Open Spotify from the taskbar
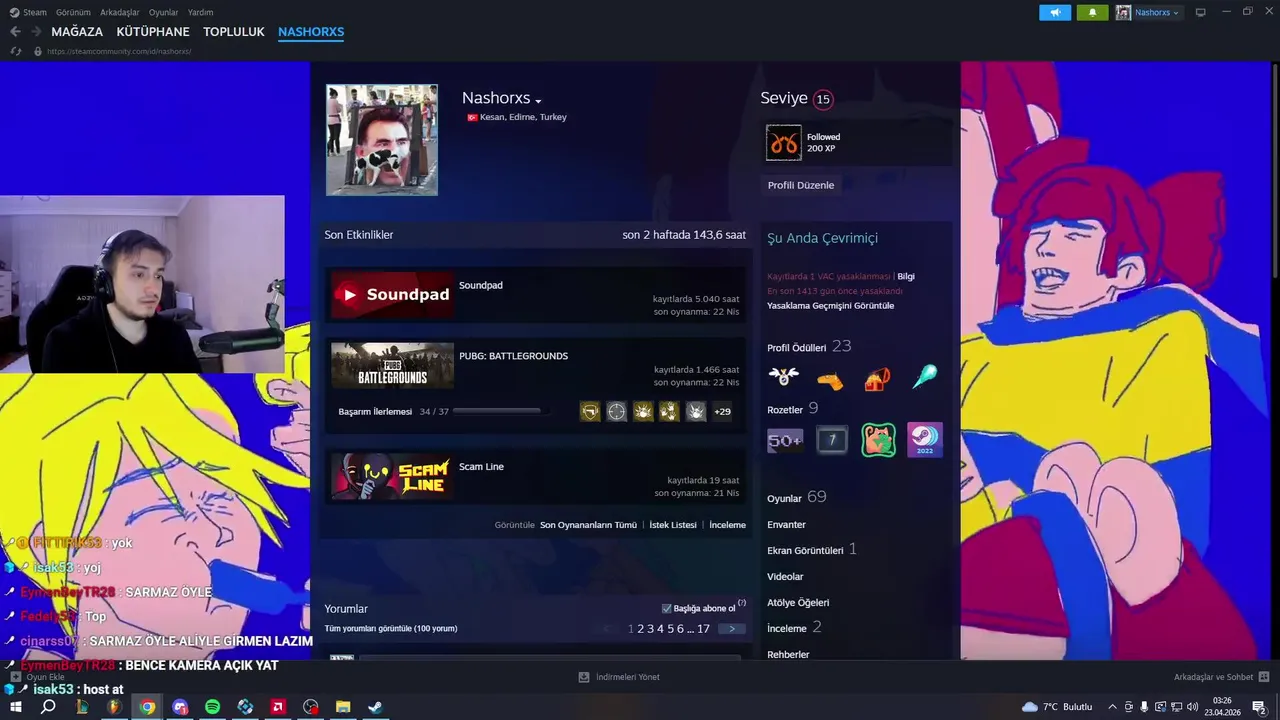Viewport: 1280px width, 720px height. click(212, 707)
